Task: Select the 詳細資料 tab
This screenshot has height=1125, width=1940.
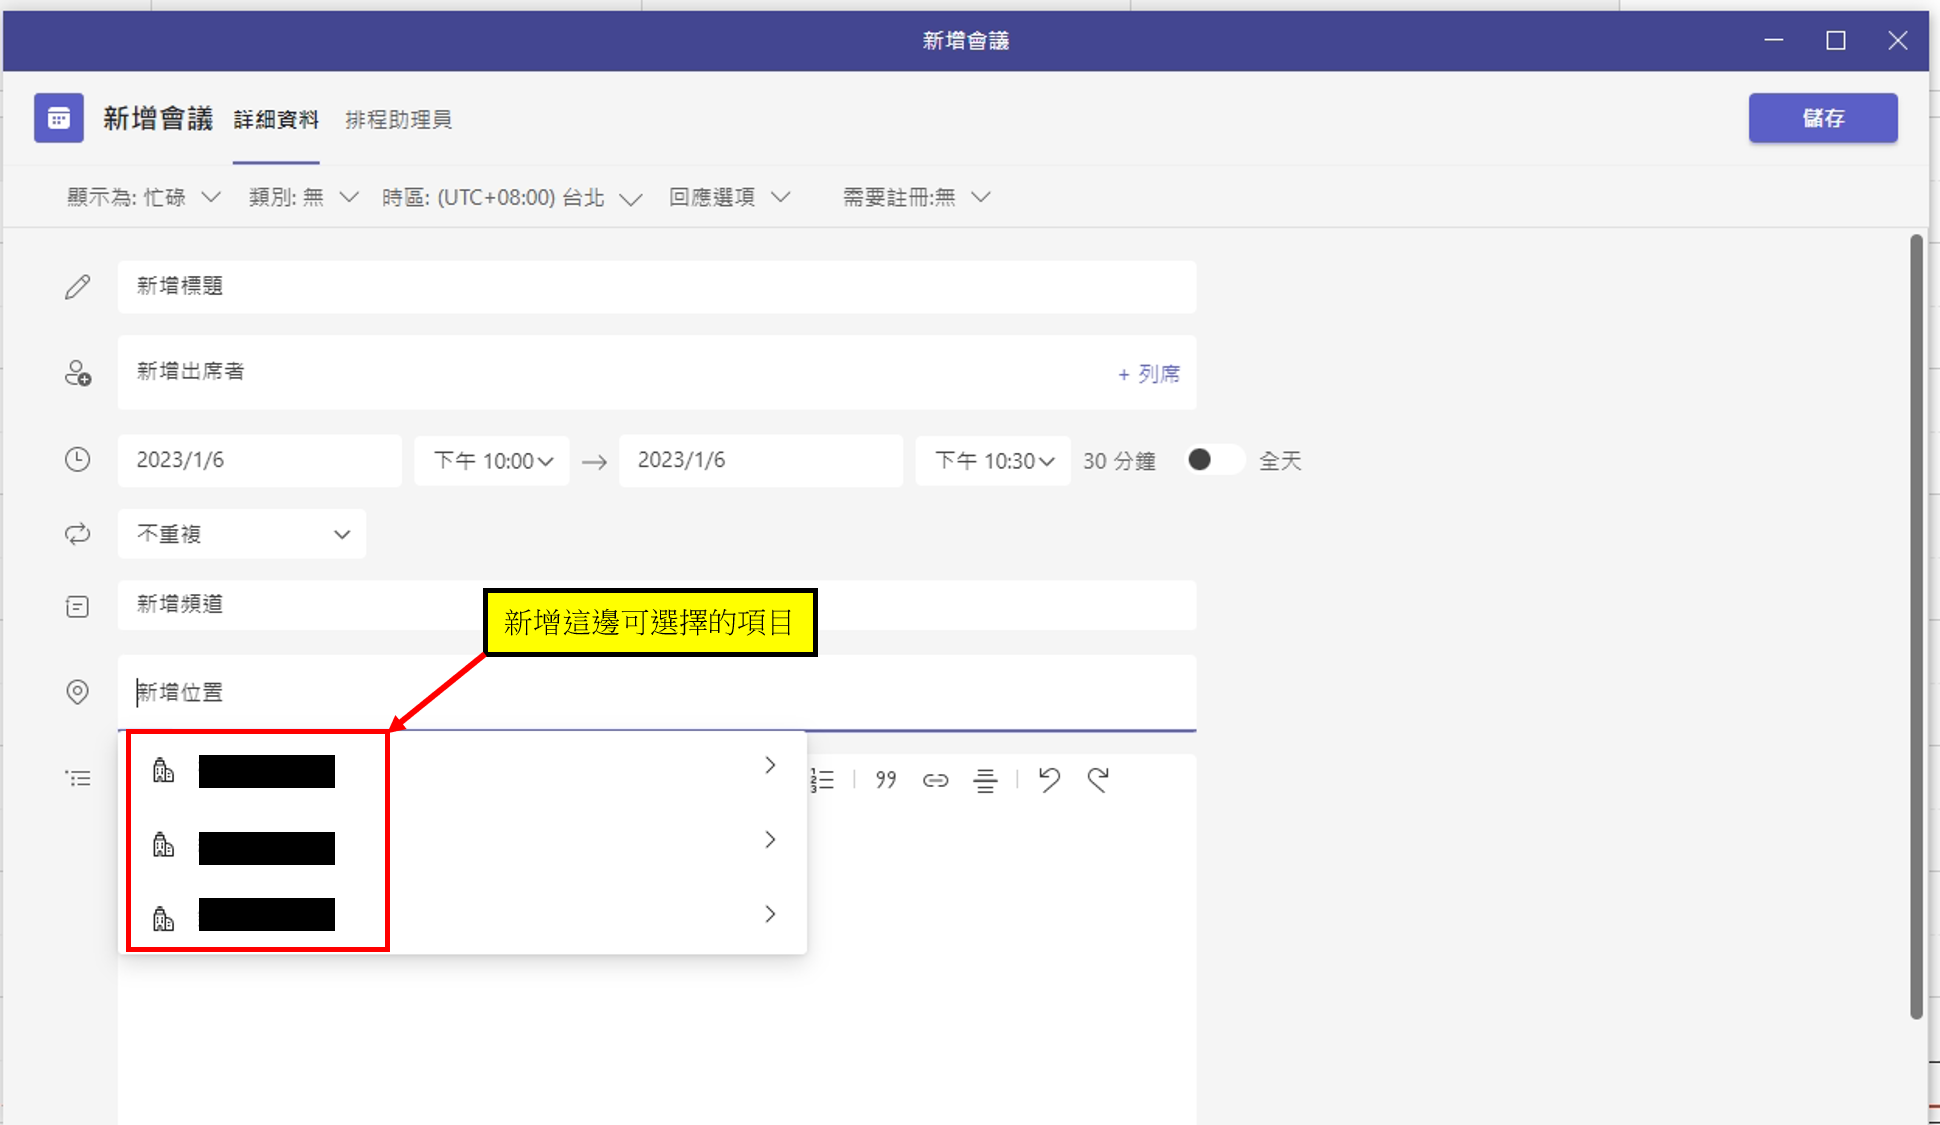Action: [276, 120]
